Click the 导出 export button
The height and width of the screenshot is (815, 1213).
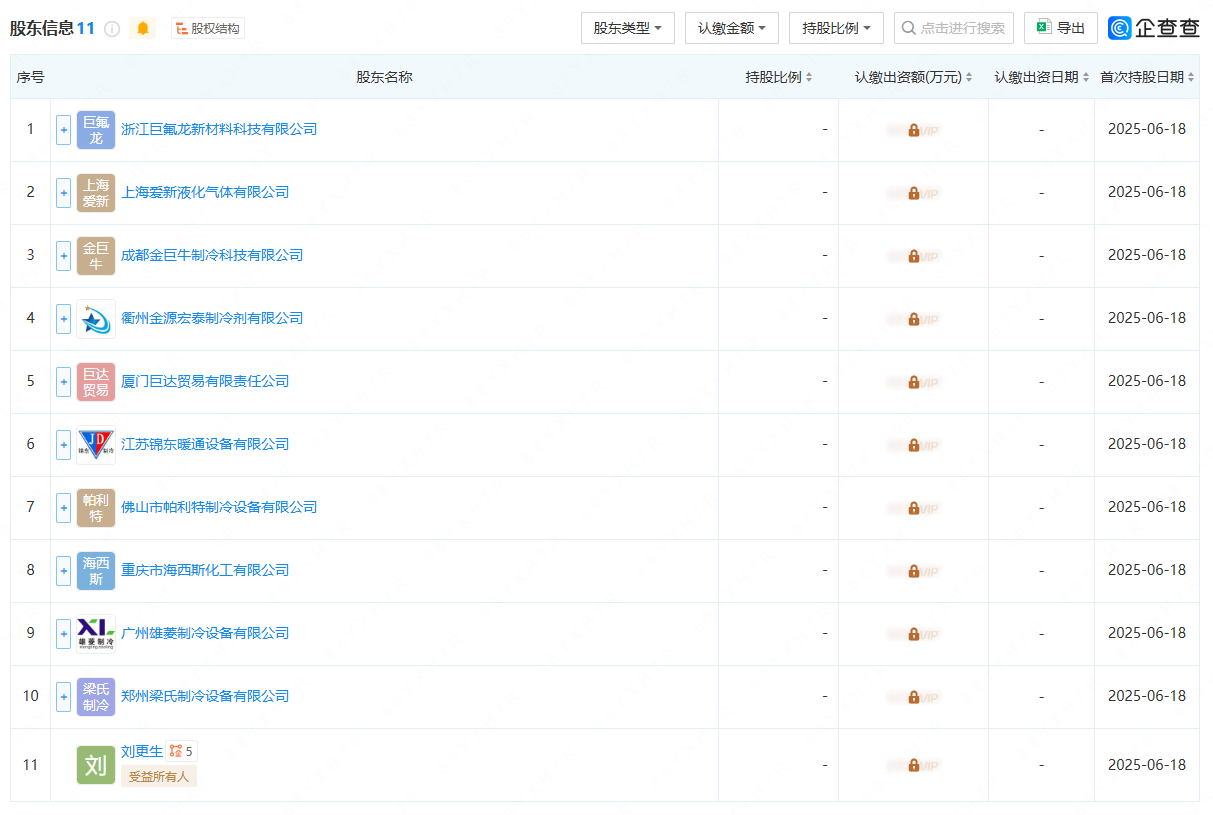point(1061,28)
